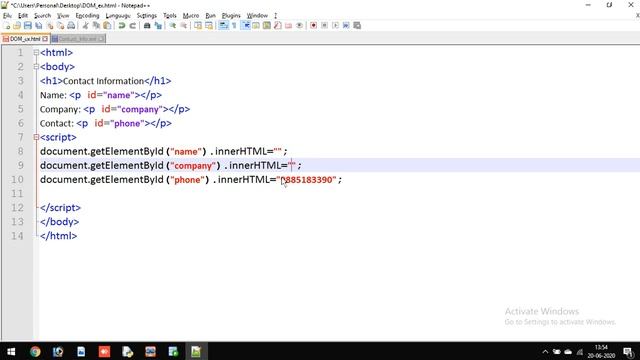640x360 pixels.
Task: Zoom in using the toolbar icon
Action: pos(173,26)
